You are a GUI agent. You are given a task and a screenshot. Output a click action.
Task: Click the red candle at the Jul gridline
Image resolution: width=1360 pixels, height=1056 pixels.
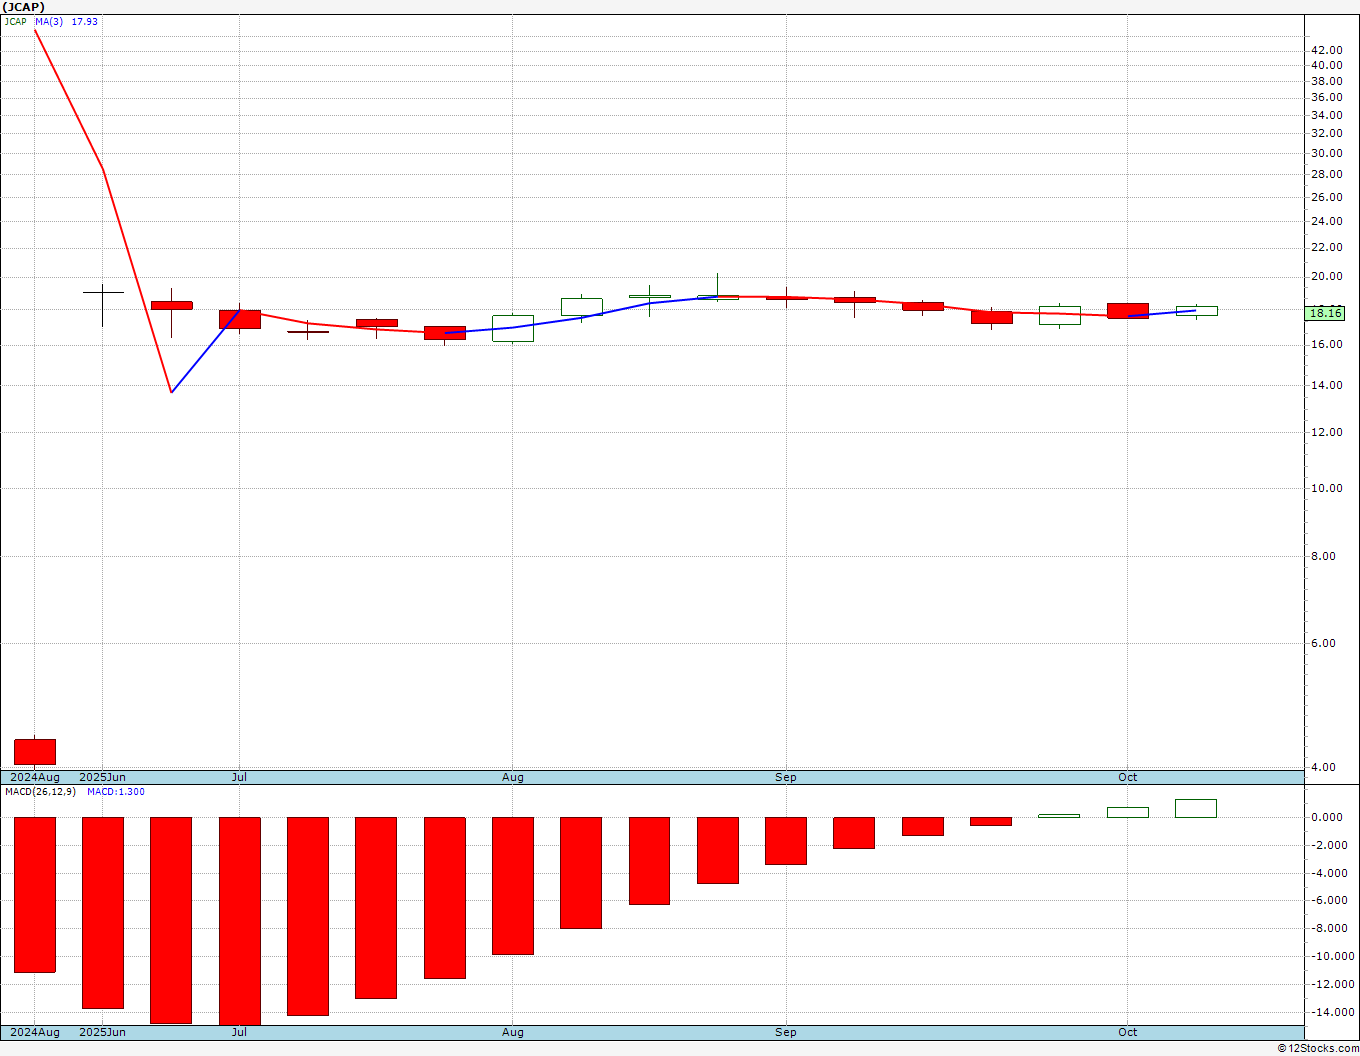tap(239, 319)
